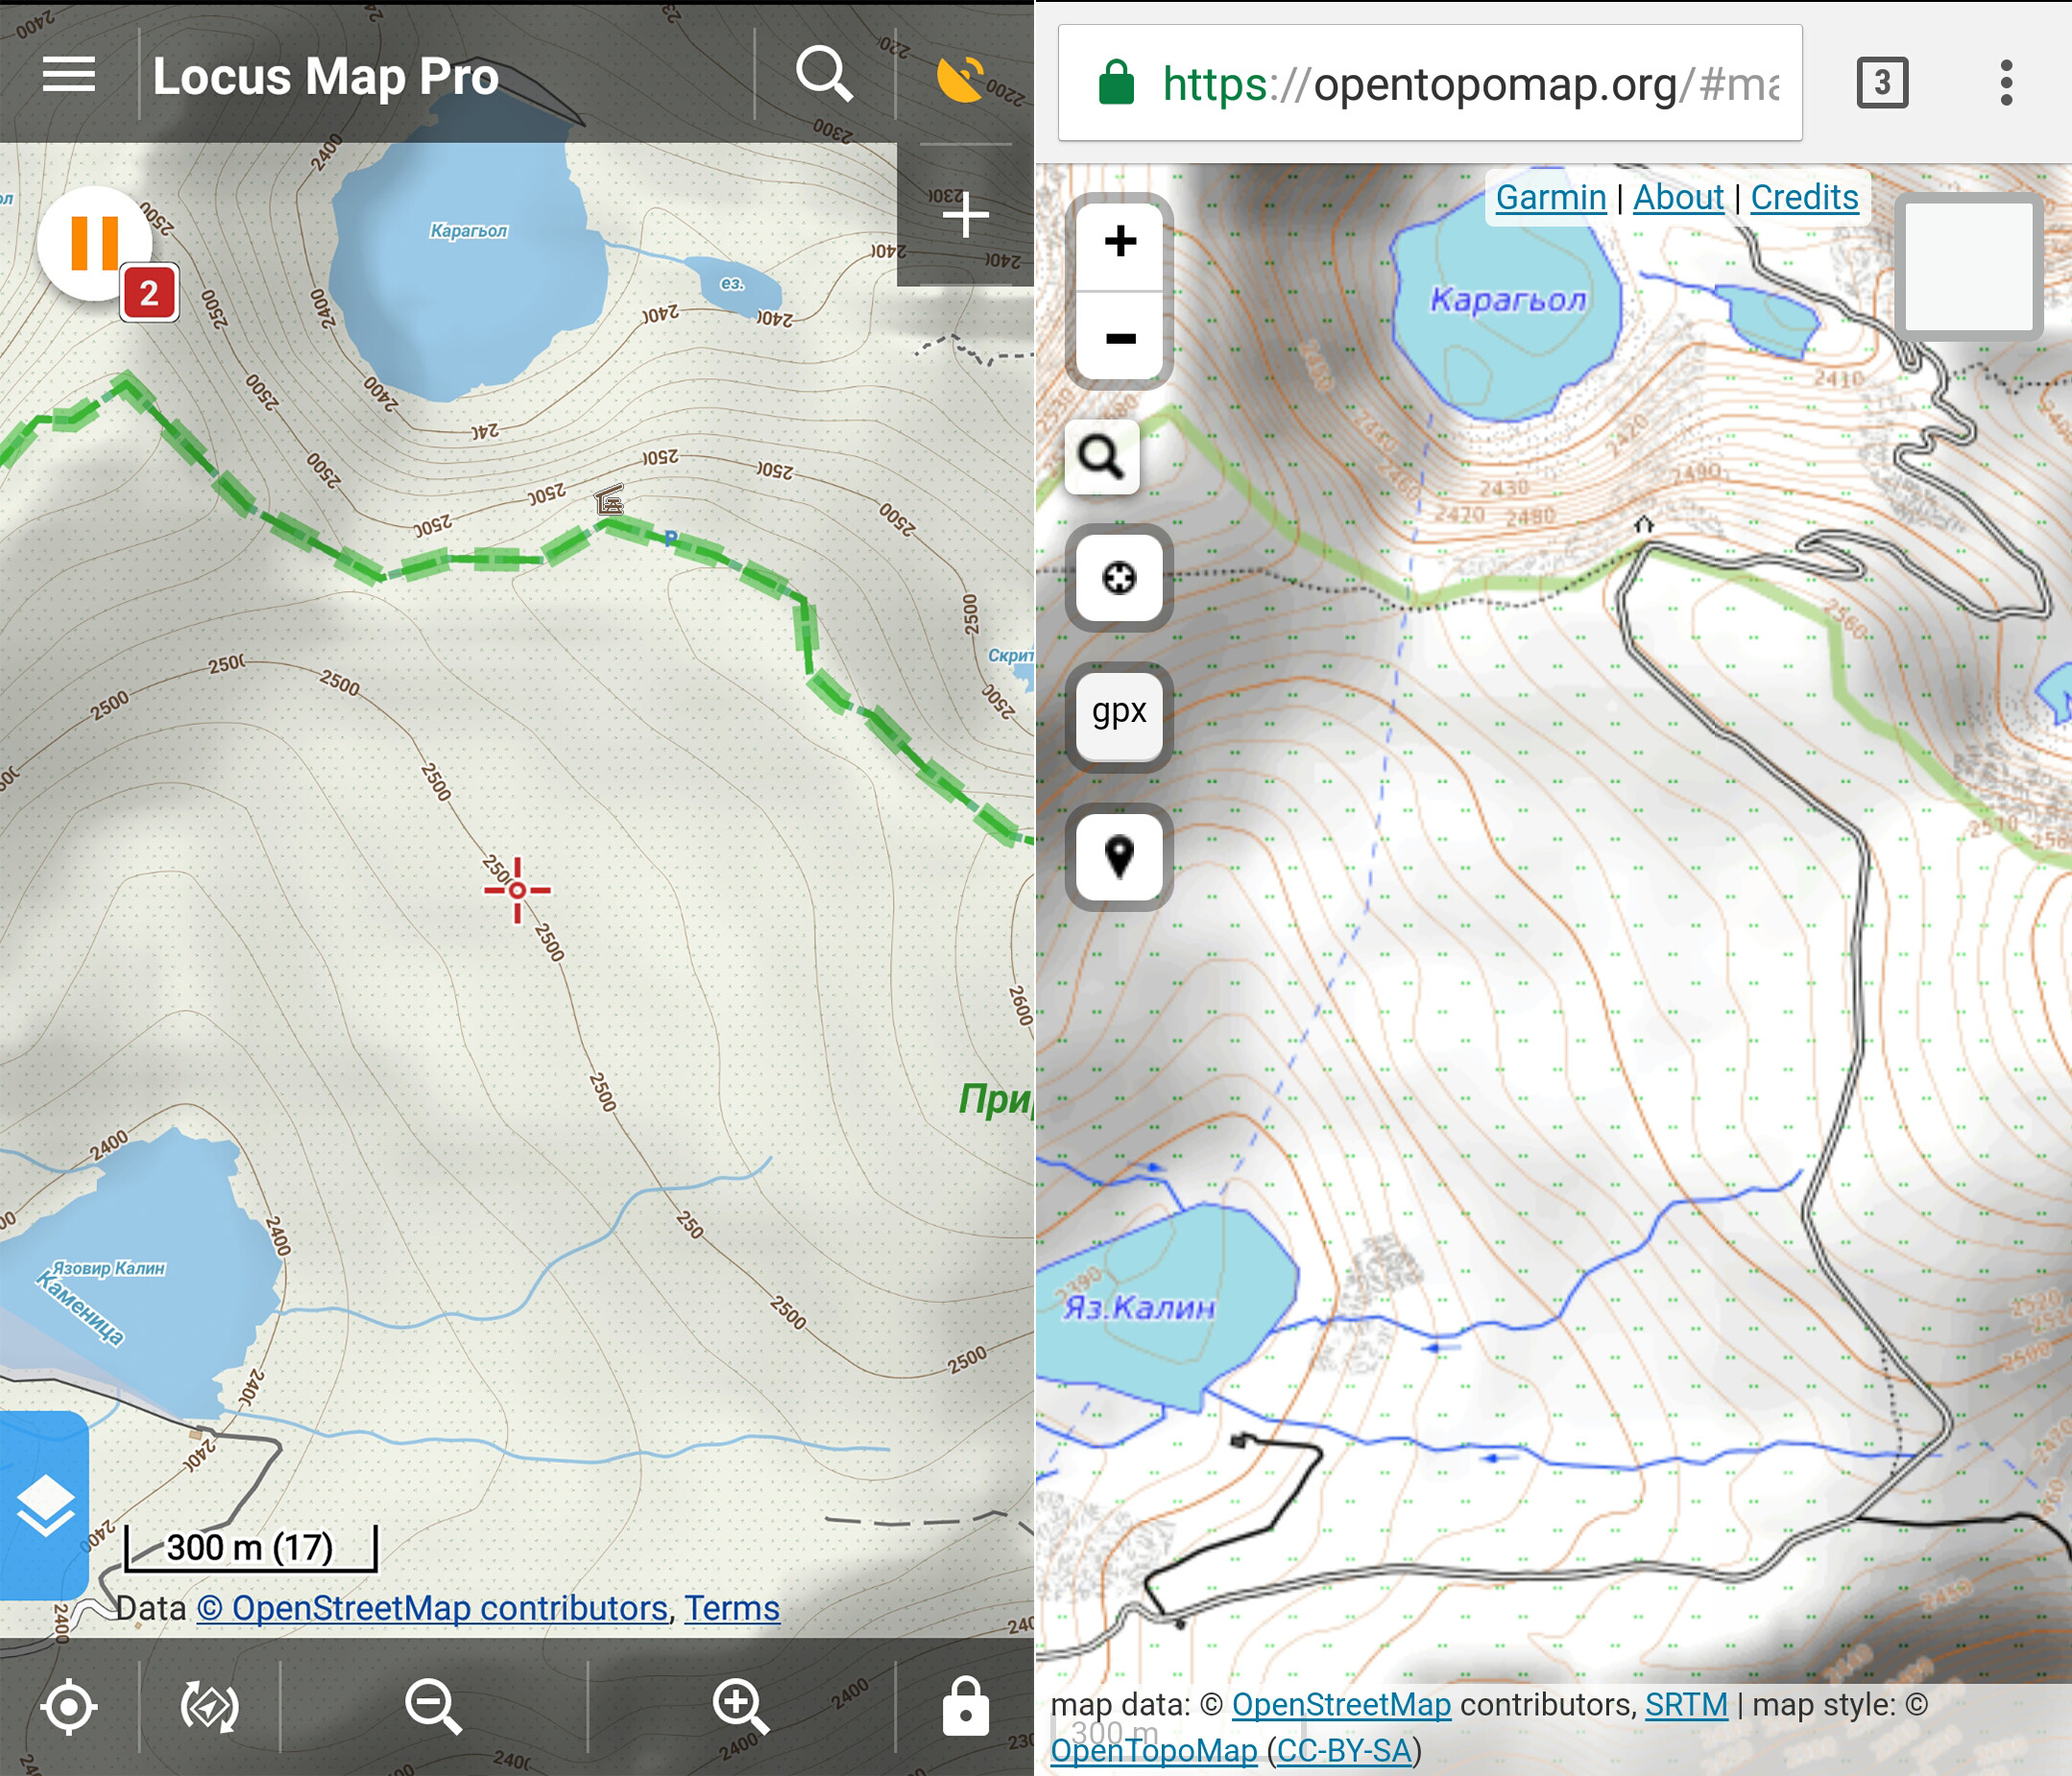The image size is (2072, 1776).
Task: Toggle the locate-me crosshair button
Action: pyautogui.click(x=1119, y=577)
